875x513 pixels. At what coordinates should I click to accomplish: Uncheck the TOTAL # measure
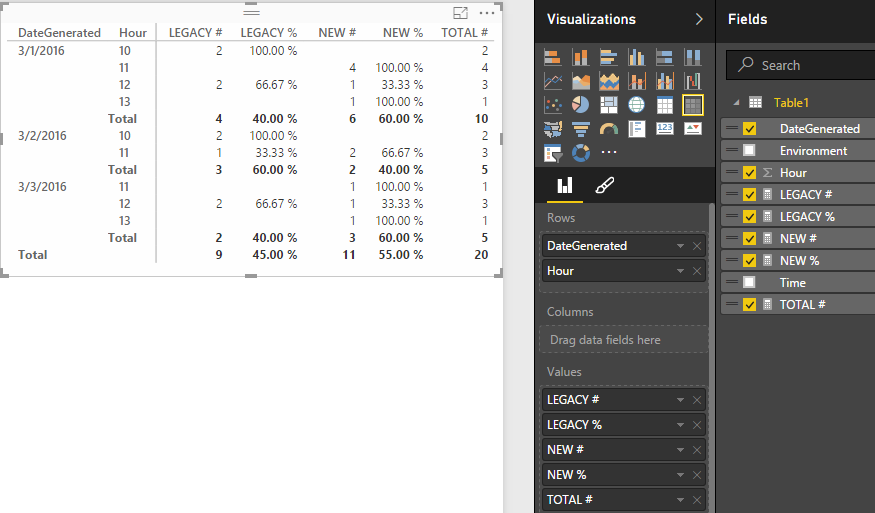coord(749,304)
